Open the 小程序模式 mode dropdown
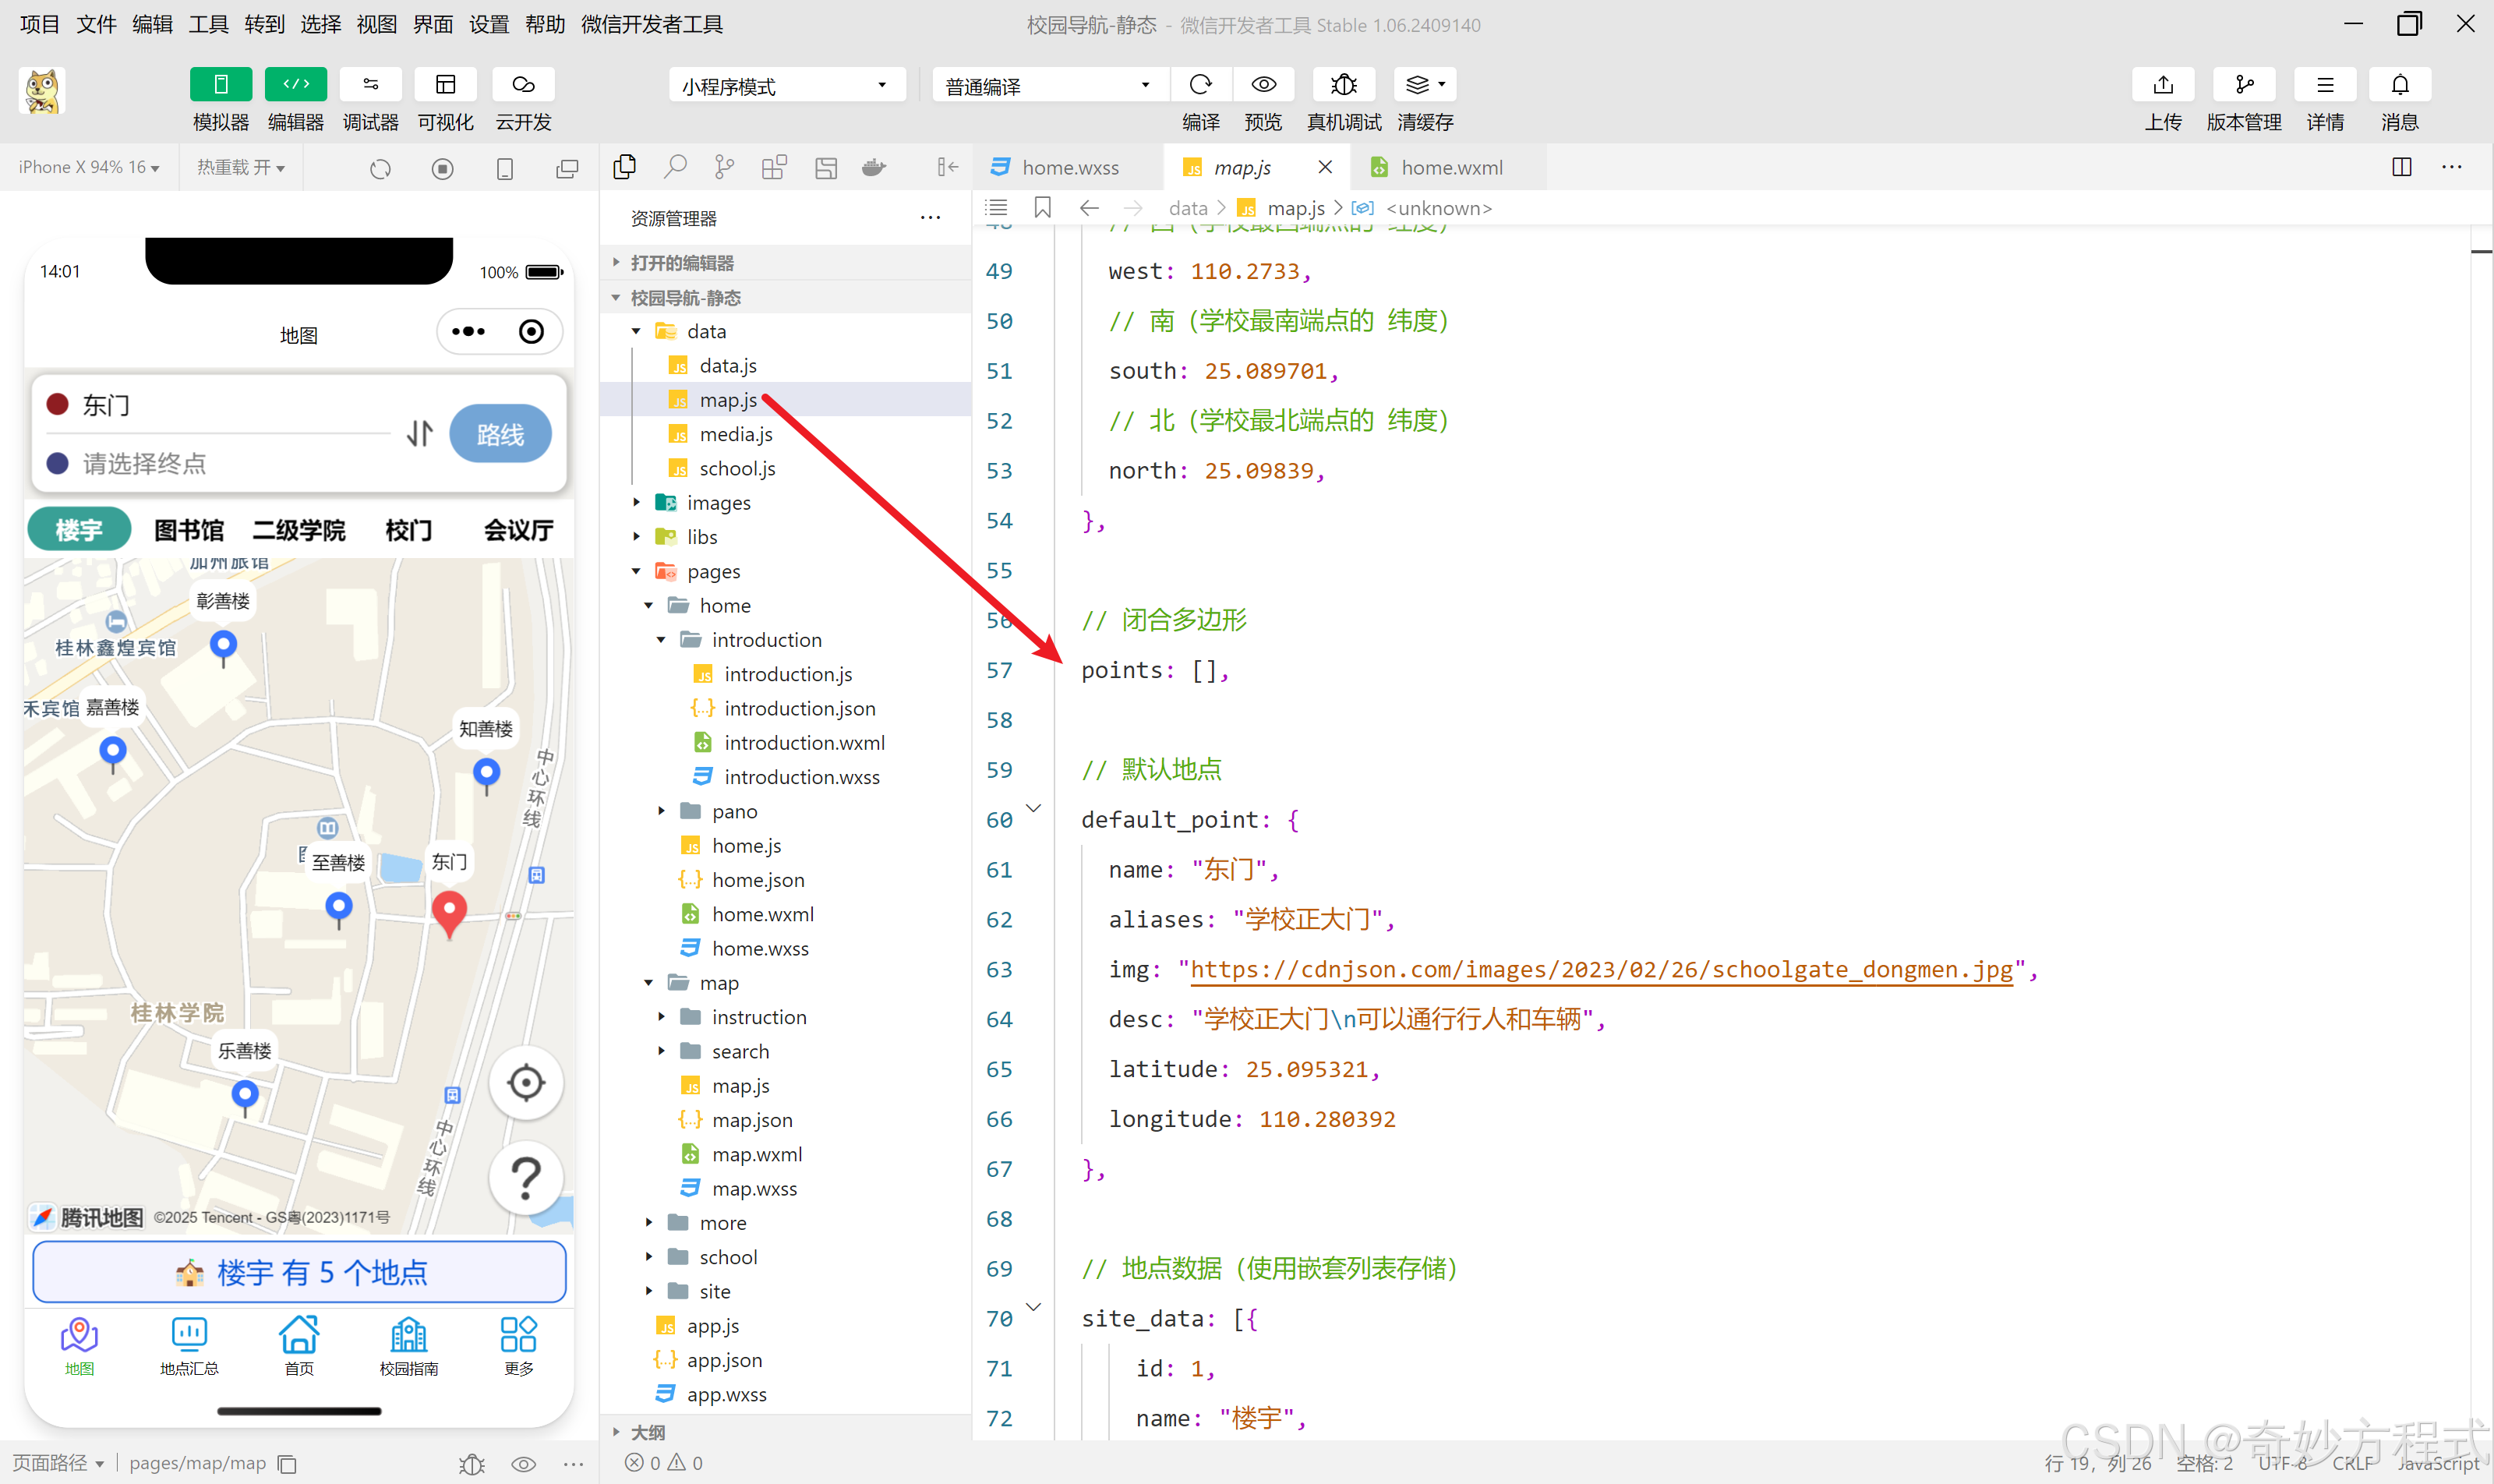This screenshot has width=2494, height=1484. (x=786, y=86)
